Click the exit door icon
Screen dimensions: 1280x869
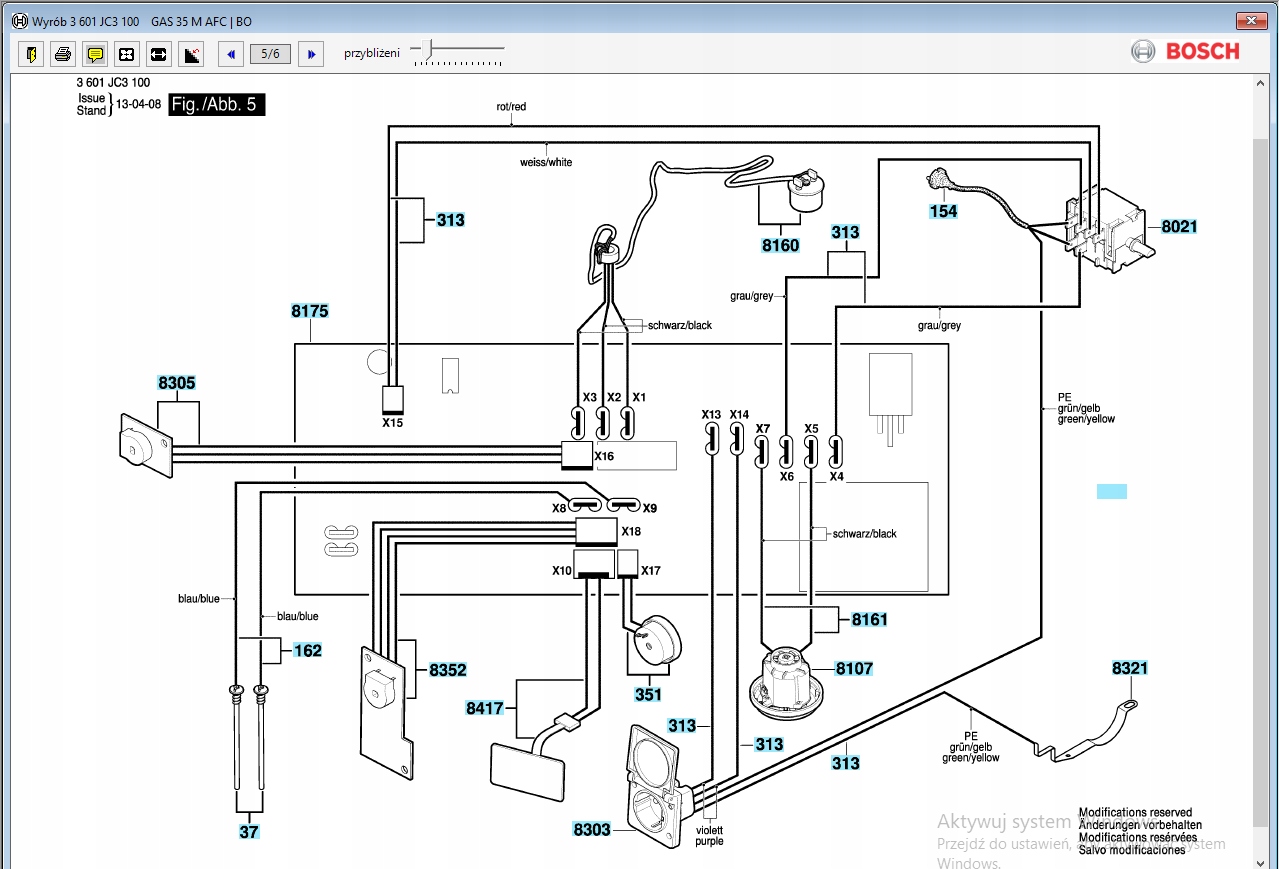pyautogui.click(x=31, y=54)
